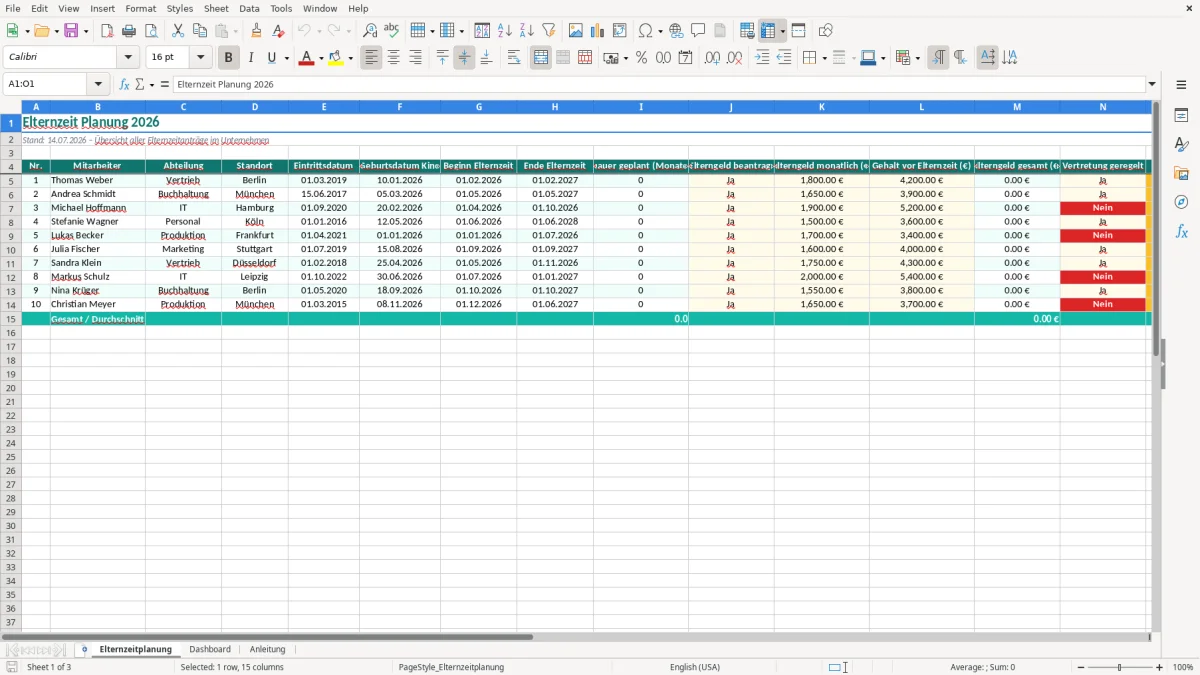
Task: Open the sidebar Navigator compass icon
Action: click(x=1181, y=202)
